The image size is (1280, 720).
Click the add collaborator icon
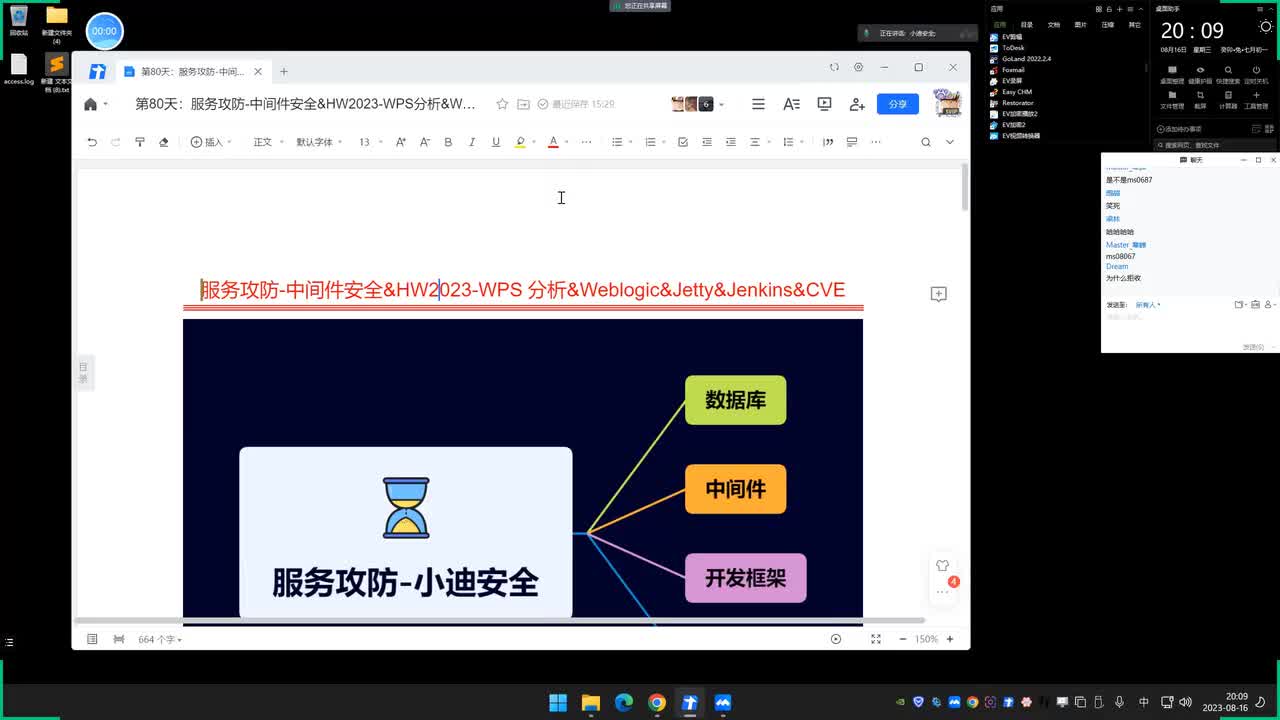pyautogui.click(x=857, y=104)
